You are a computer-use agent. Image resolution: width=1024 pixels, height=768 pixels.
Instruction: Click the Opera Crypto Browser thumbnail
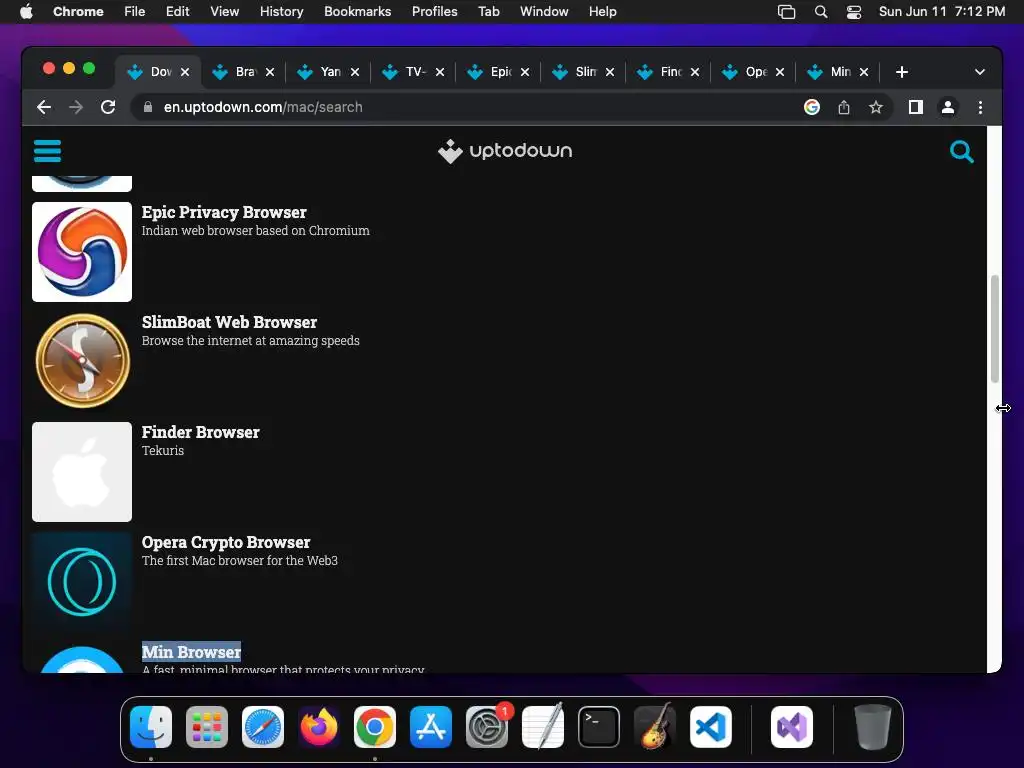tap(82, 581)
